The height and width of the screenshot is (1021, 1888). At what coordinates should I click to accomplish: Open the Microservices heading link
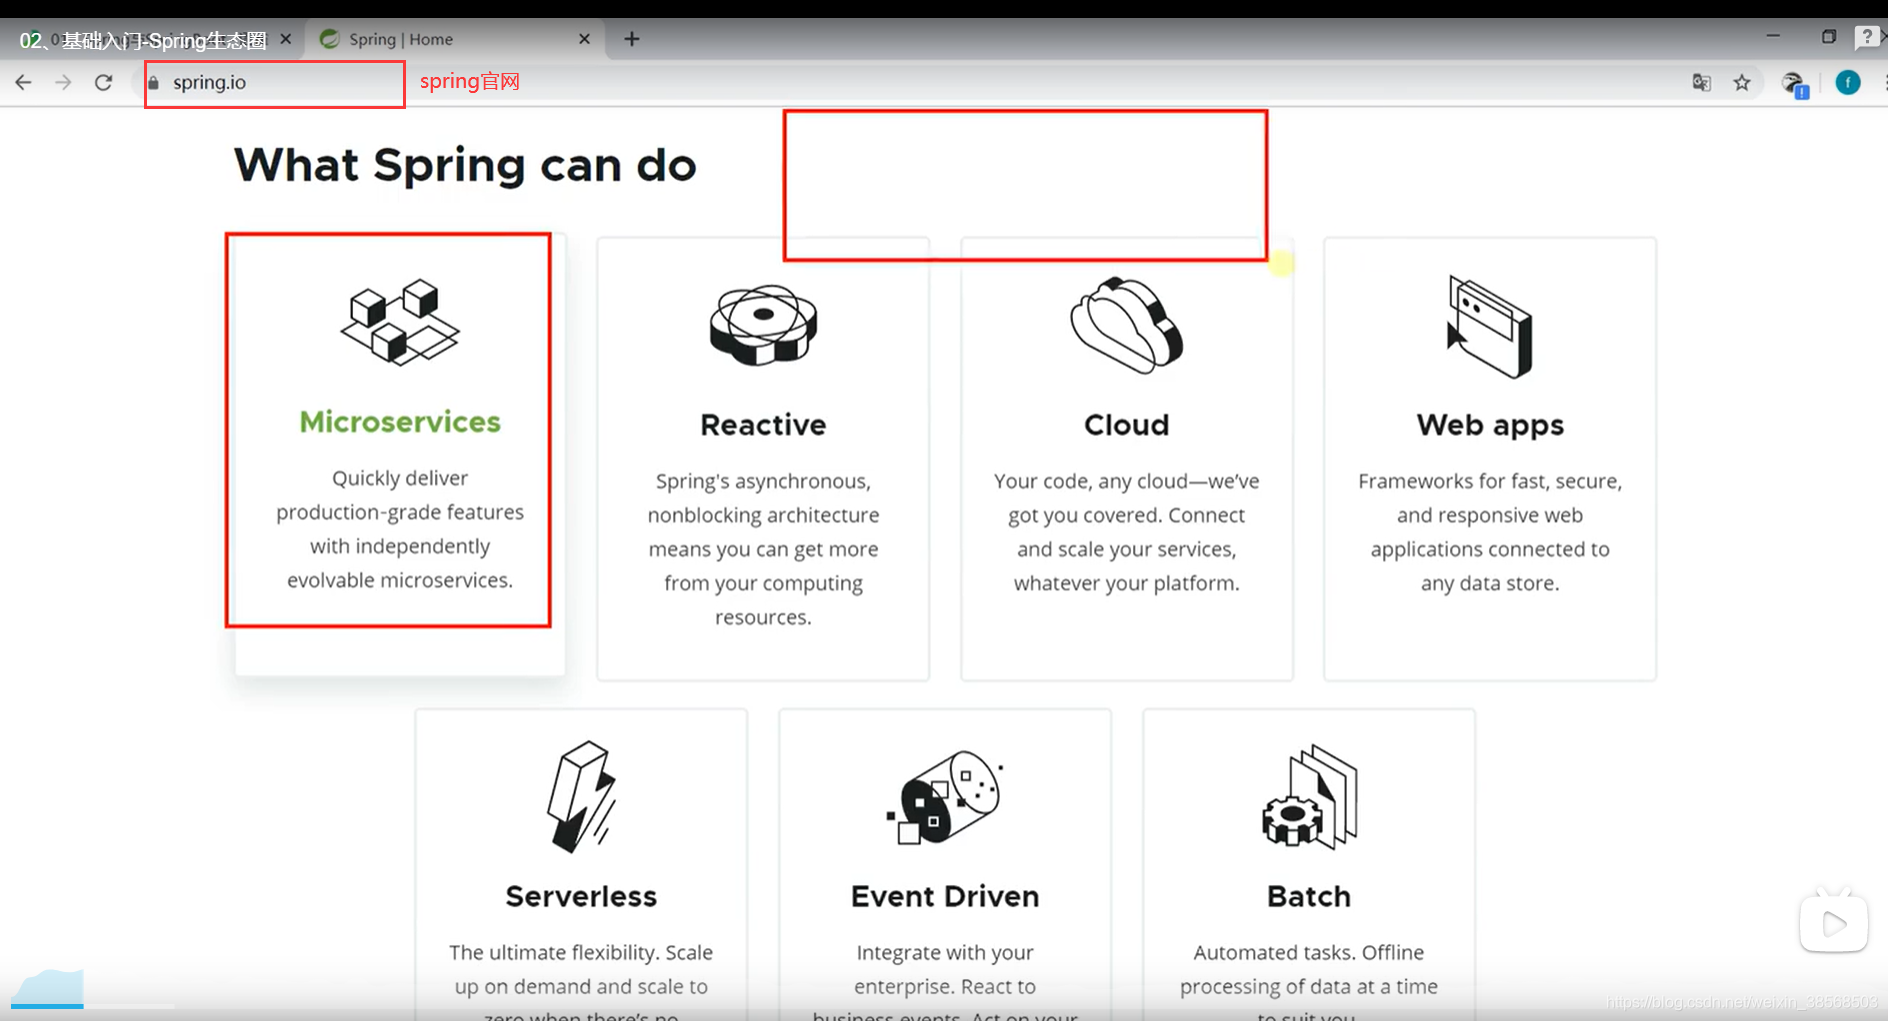point(400,422)
